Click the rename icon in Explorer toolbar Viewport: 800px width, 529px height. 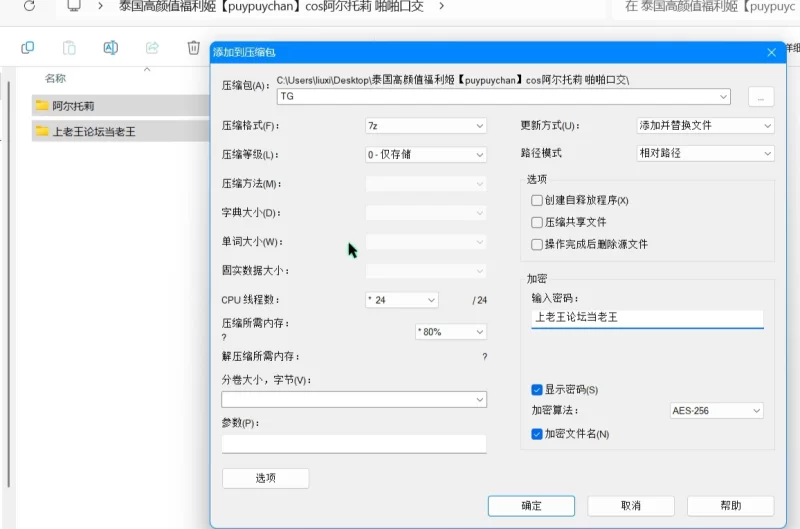point(111,48)
